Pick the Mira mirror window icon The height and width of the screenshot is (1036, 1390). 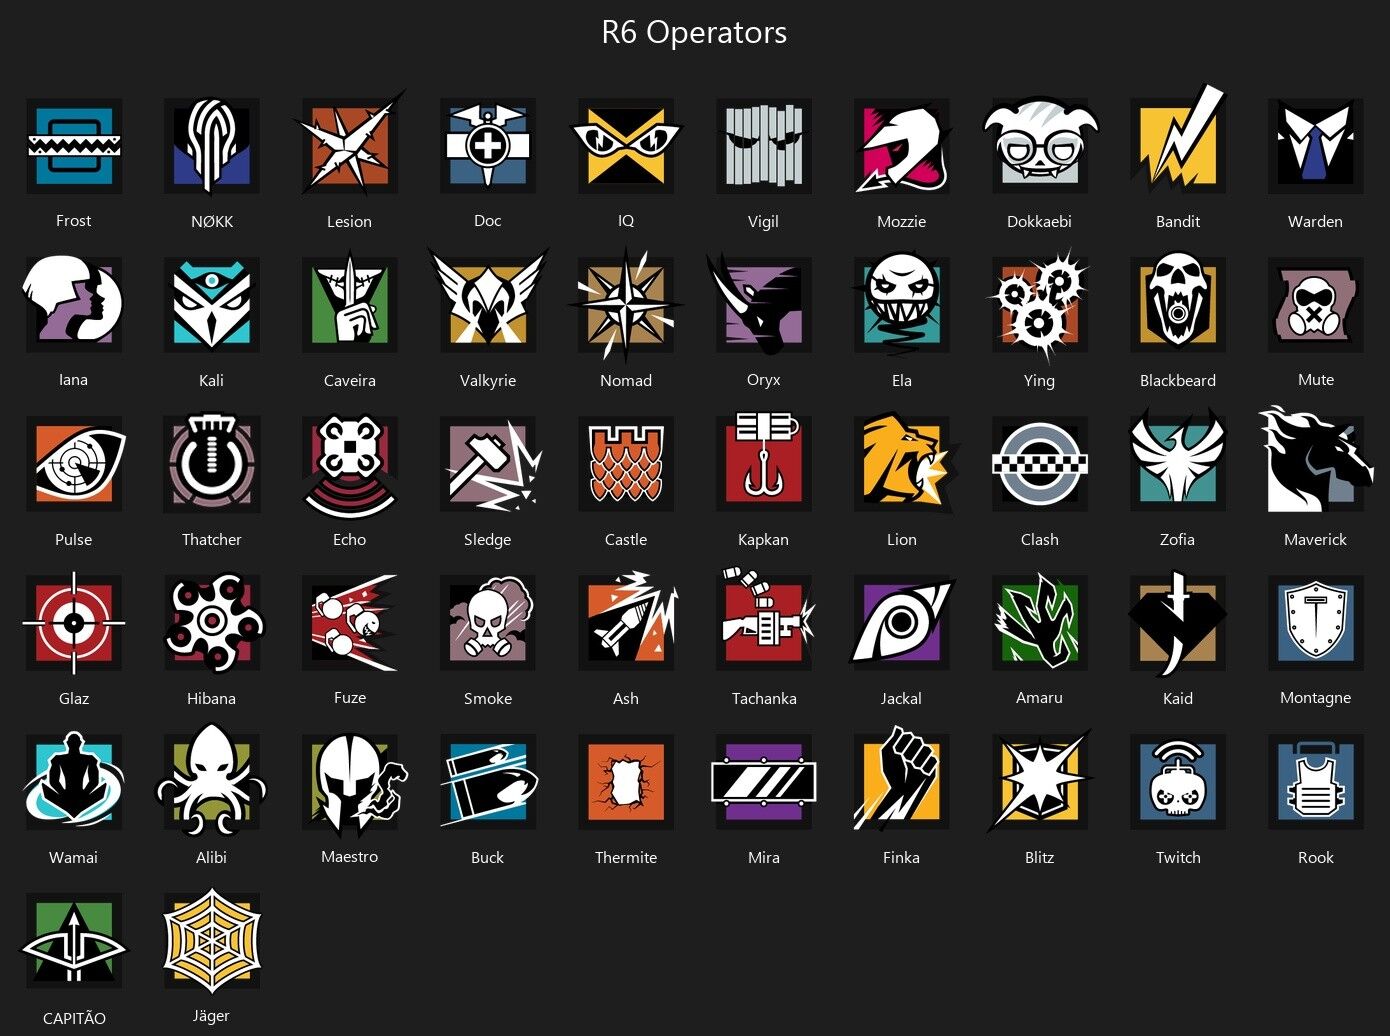(764, 782)
